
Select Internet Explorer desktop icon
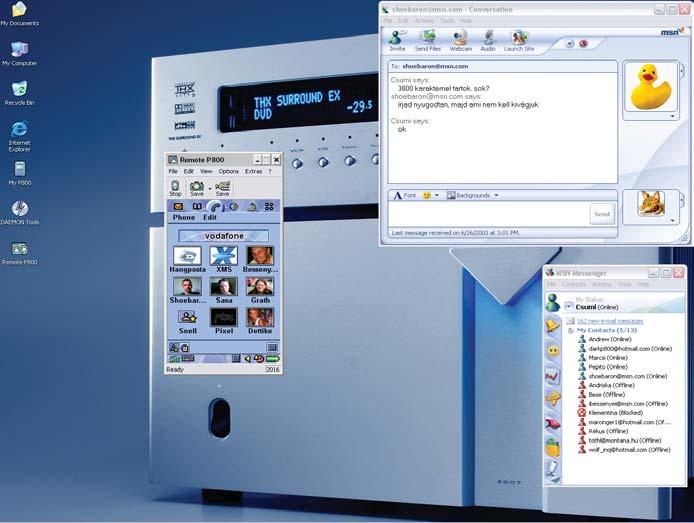[x=19, y=137]
